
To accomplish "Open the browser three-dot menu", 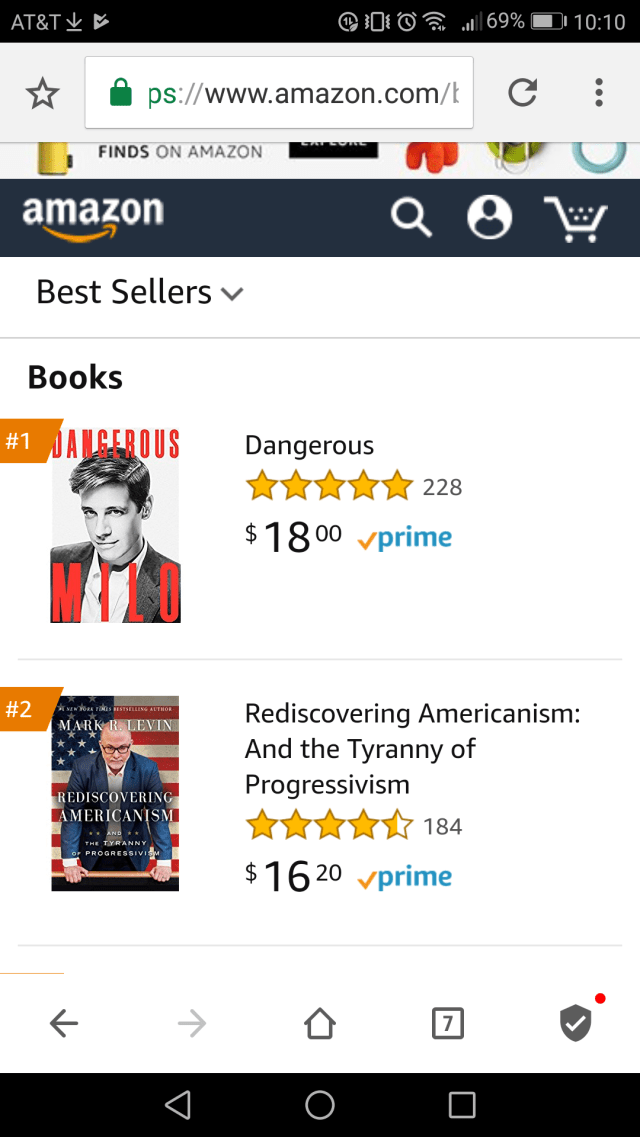I will pyautogui.click(x=598, y=93).
